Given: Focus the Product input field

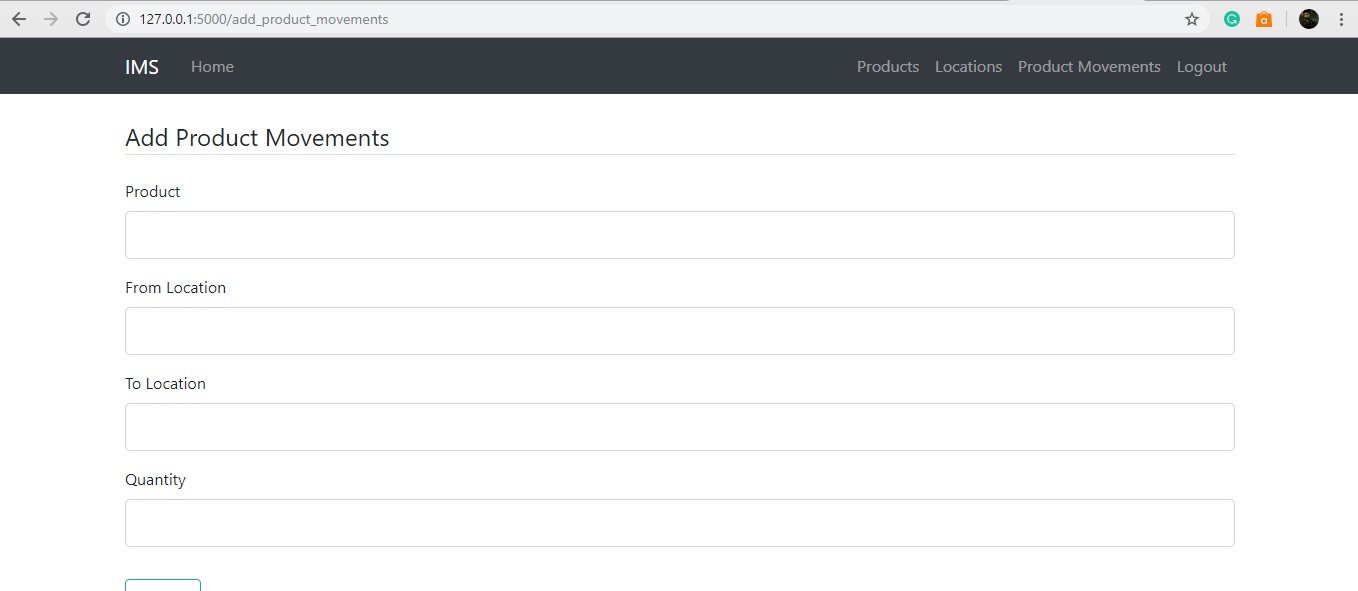Looking at the screenshot, I should tap(680, 235).
